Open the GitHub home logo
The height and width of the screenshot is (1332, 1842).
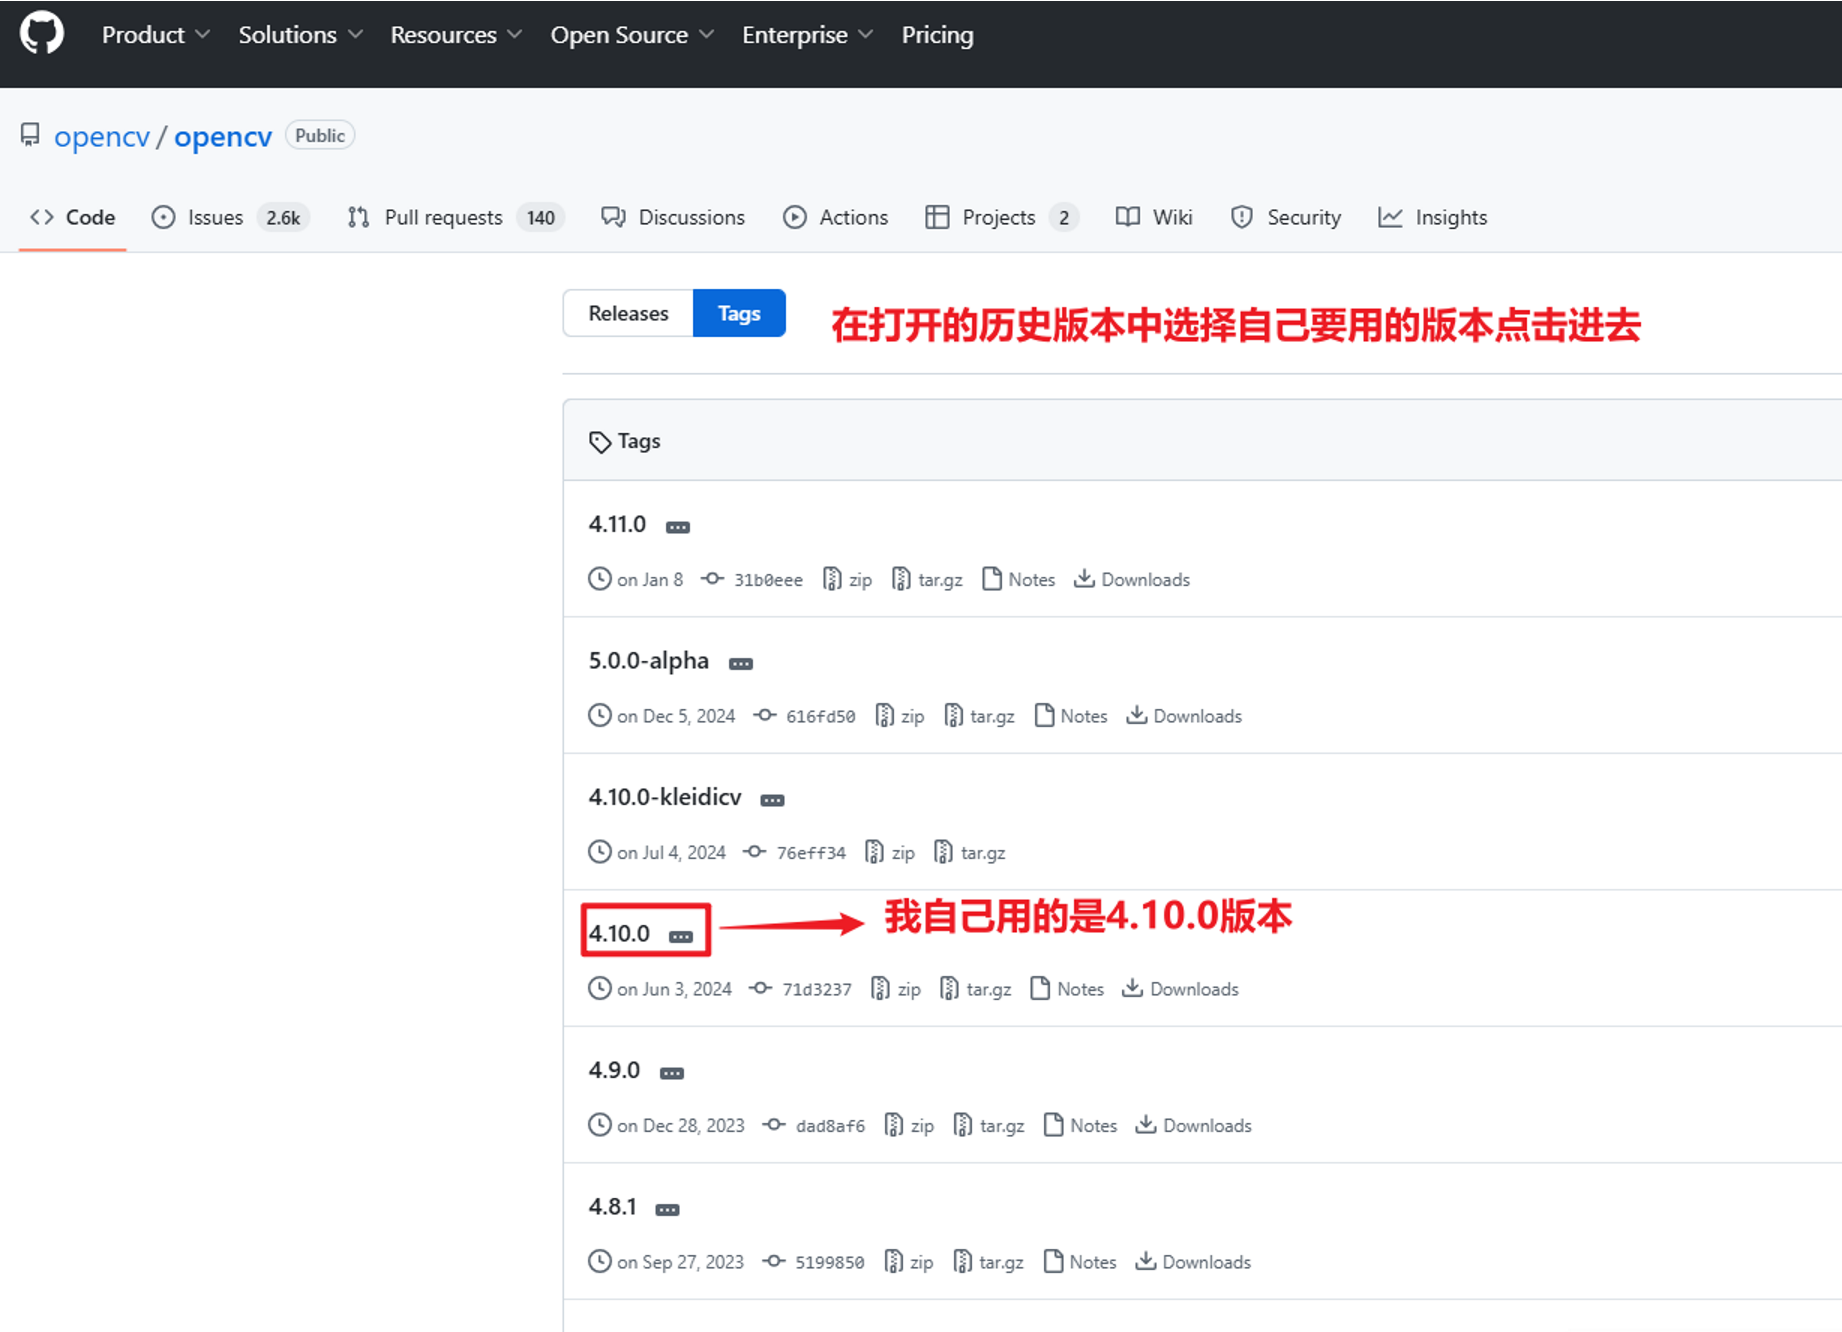tap(42, 34)
